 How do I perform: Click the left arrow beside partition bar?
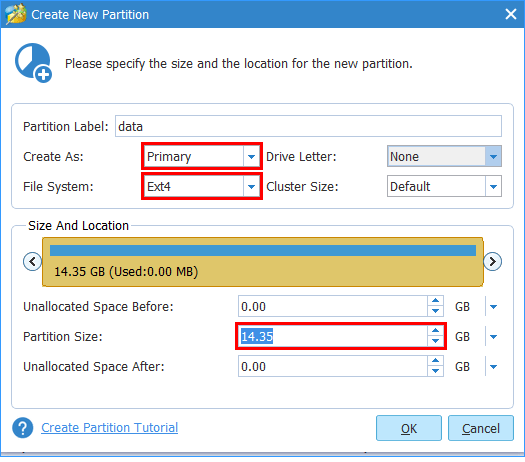click(32, 261)
